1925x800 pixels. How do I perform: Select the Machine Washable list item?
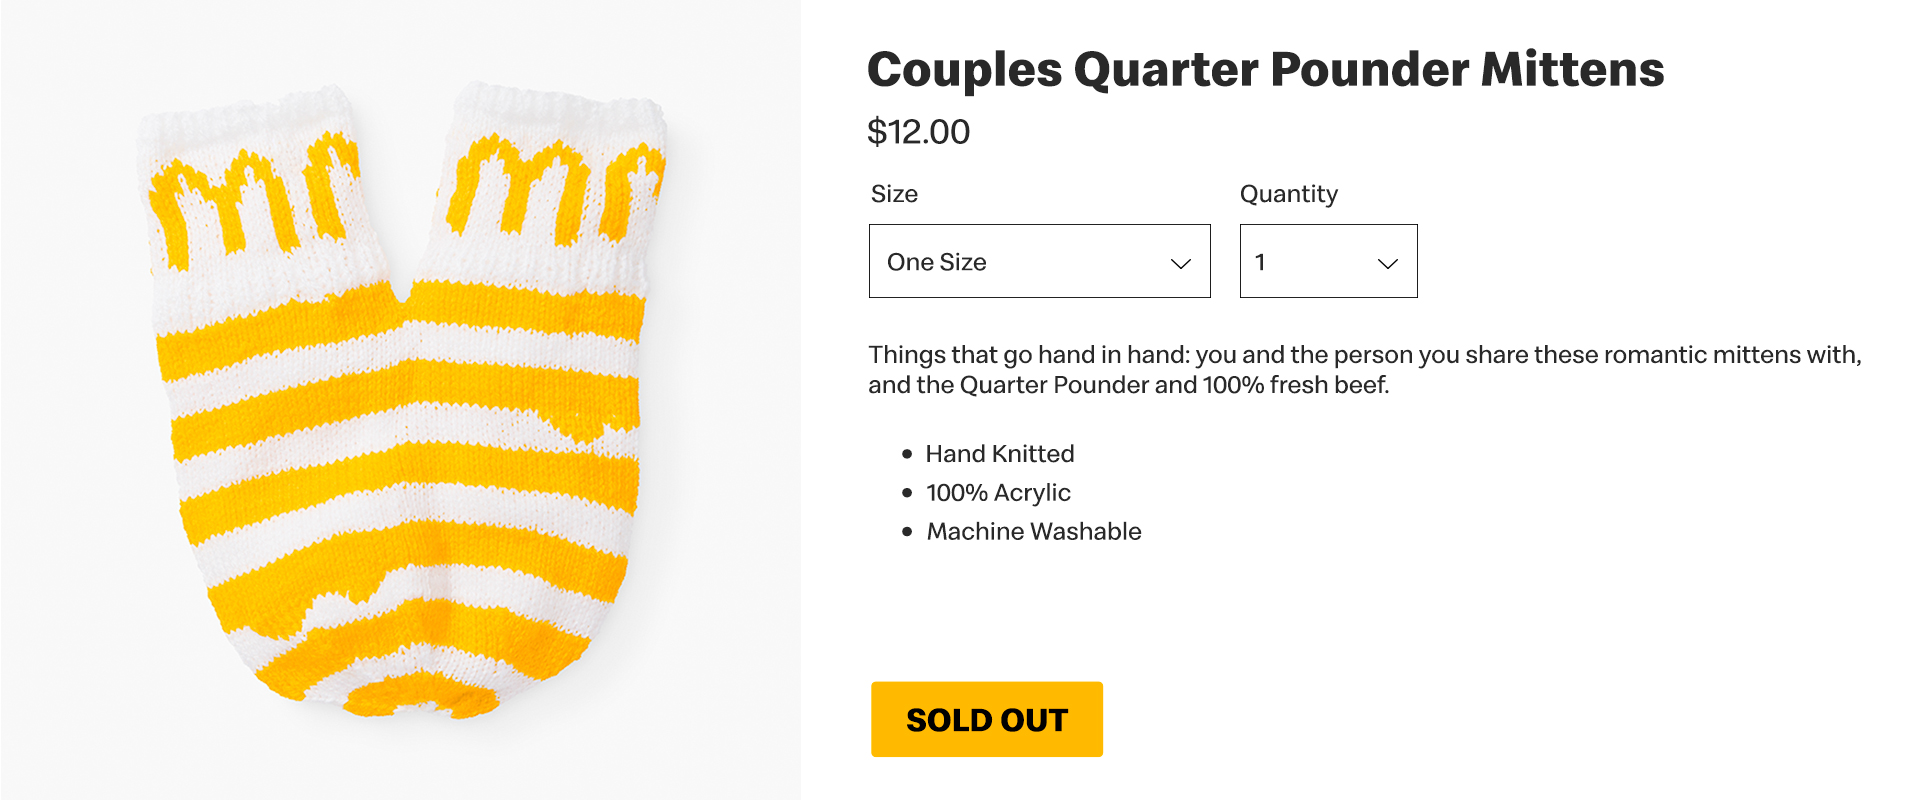(x=1033, y=532)
